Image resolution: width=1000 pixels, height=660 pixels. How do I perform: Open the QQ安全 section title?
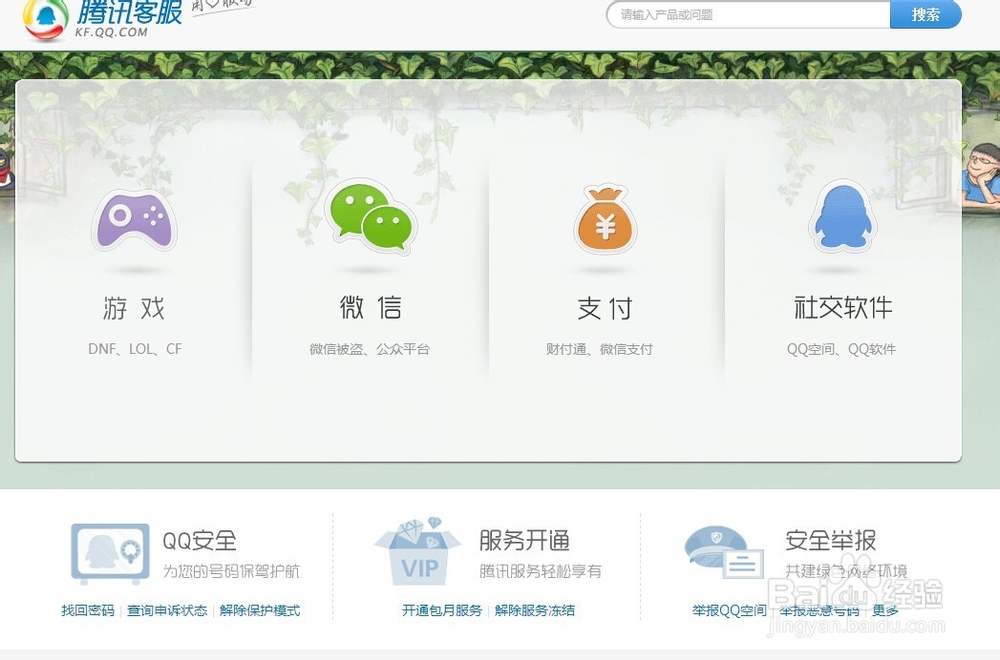tap(200, 541)
